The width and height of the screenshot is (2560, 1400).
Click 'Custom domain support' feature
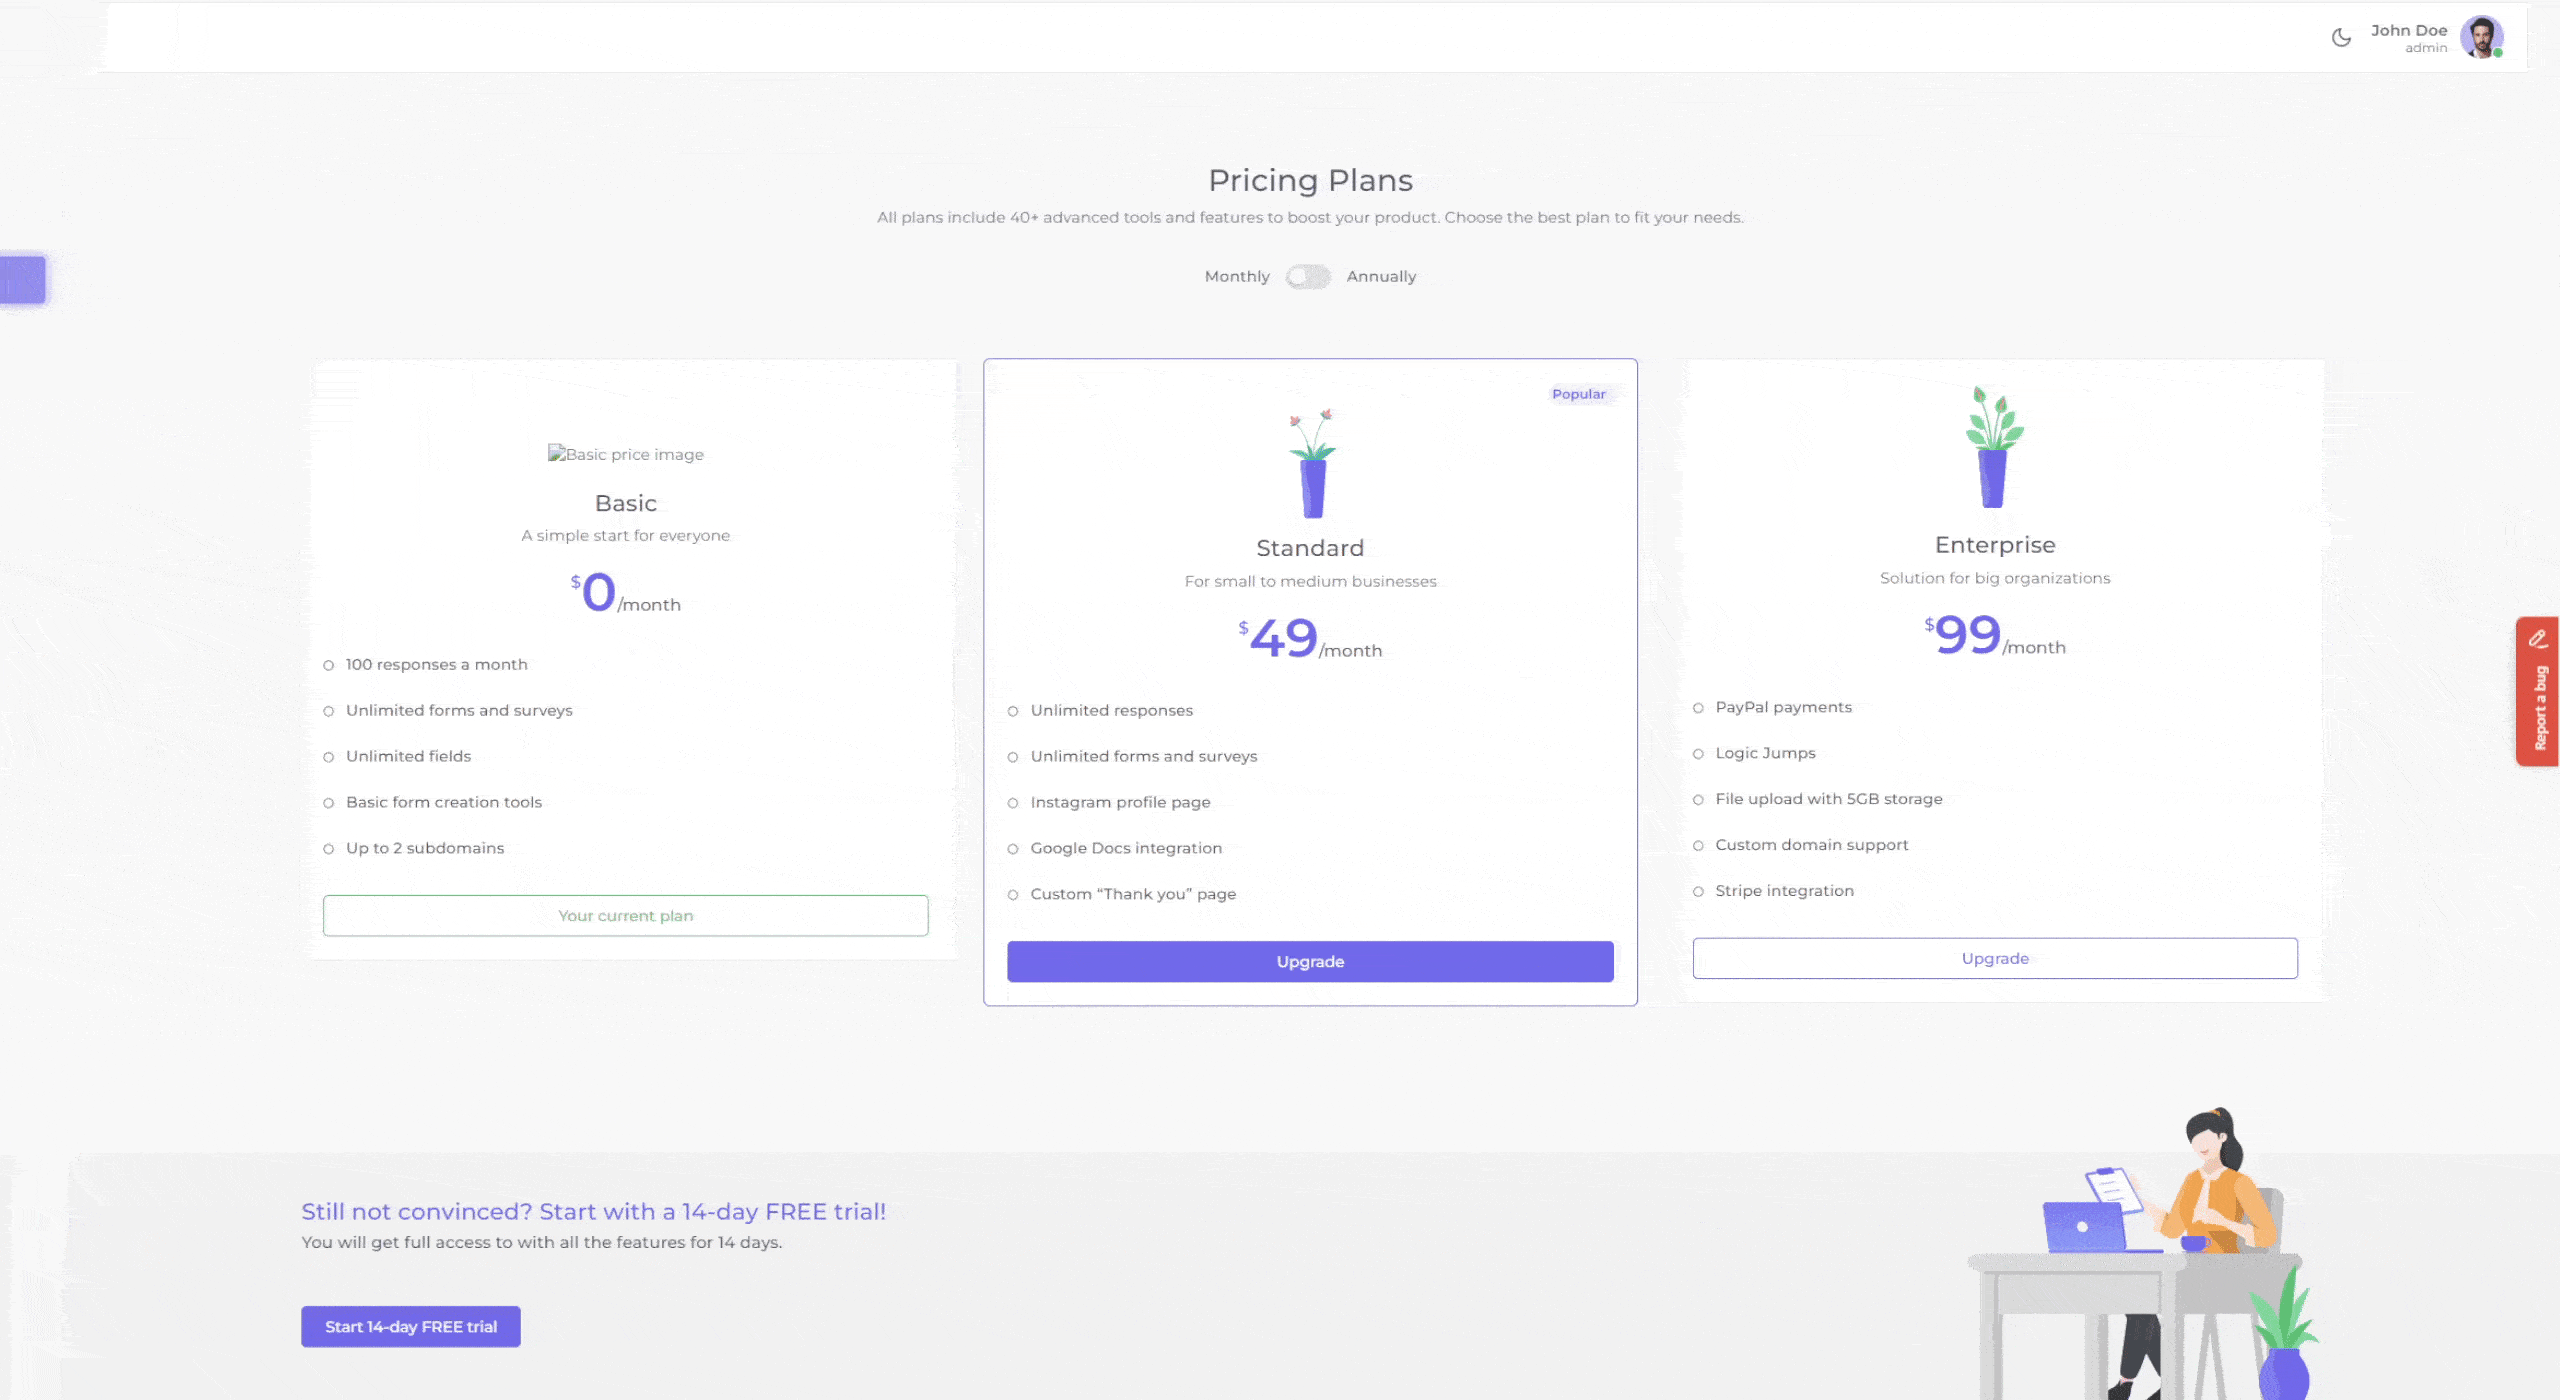click(x=1811, y=846)
